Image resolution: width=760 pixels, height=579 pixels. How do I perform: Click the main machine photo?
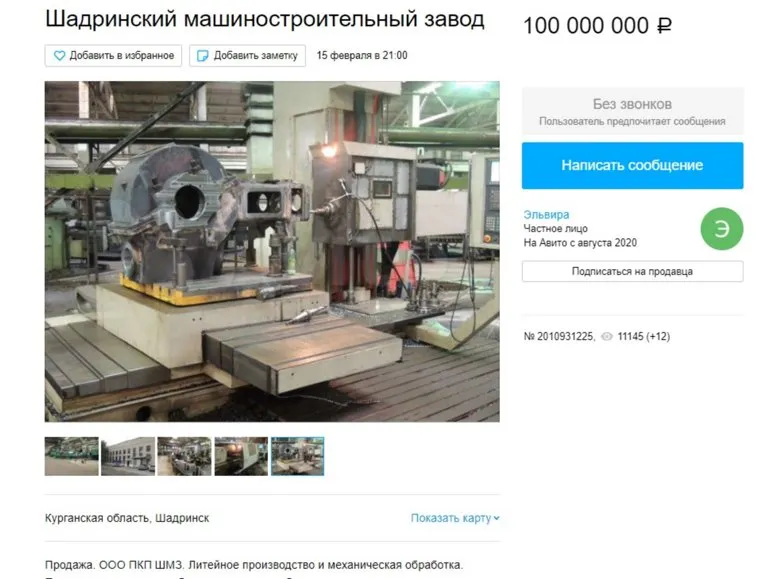272,251
